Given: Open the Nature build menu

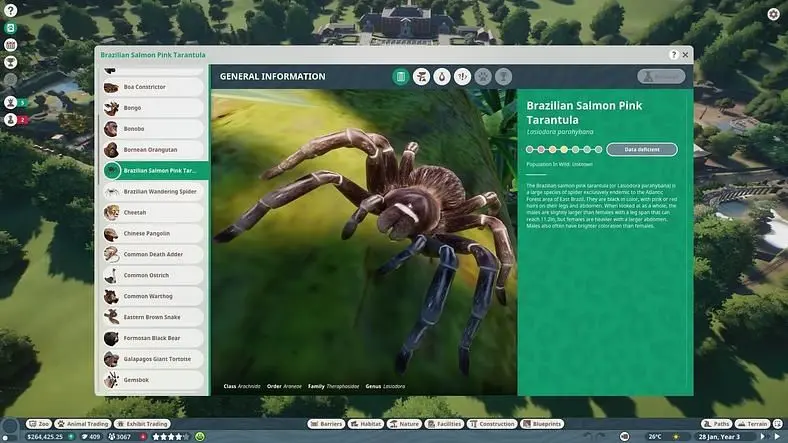Looking at the screenshot, I should click(x=404, y=424).
